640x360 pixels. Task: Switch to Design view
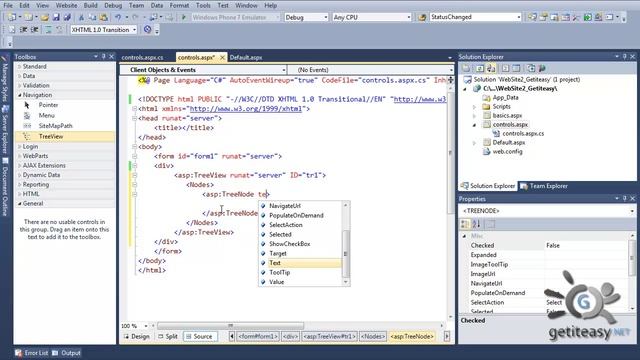coord(137,336)
